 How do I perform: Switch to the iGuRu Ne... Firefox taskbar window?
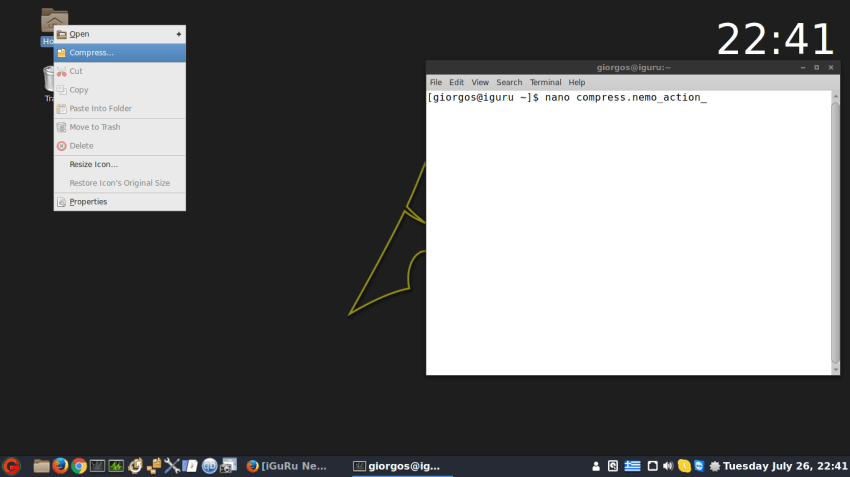point(288,466)
